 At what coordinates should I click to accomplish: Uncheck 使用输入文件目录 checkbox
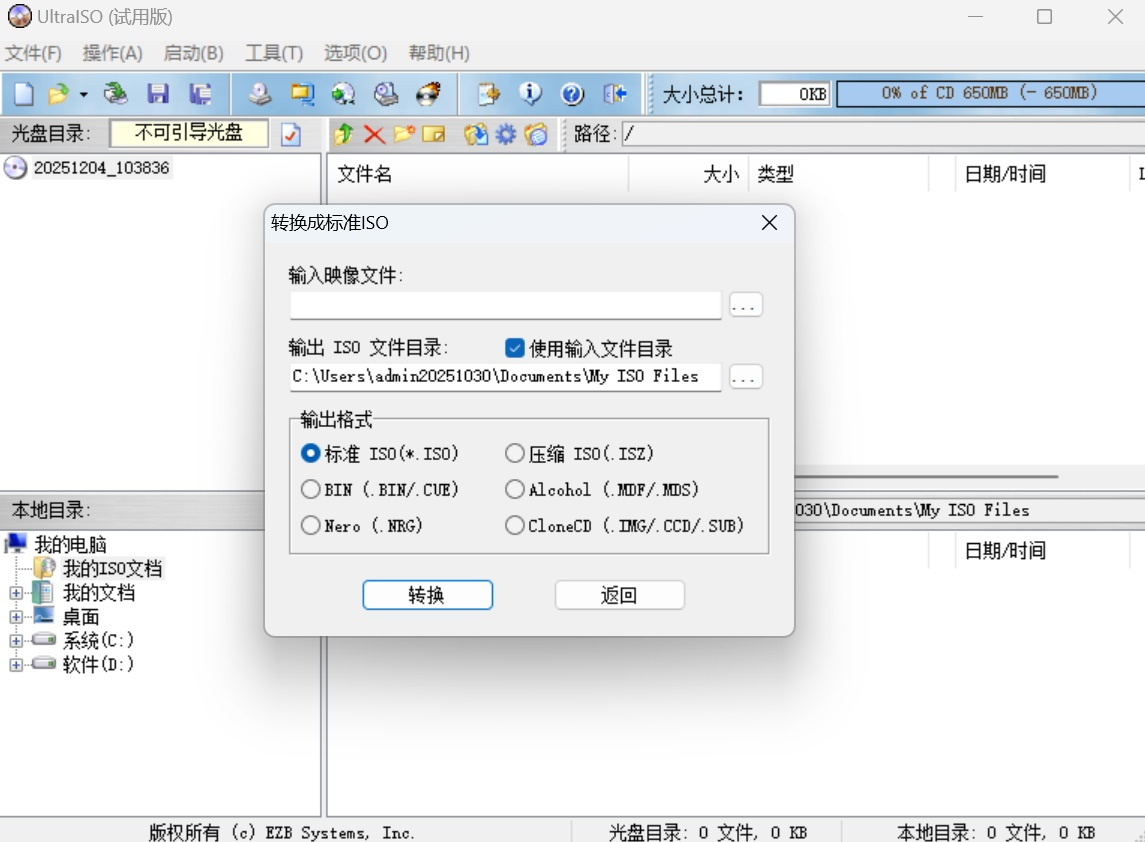tap(514, 348)
